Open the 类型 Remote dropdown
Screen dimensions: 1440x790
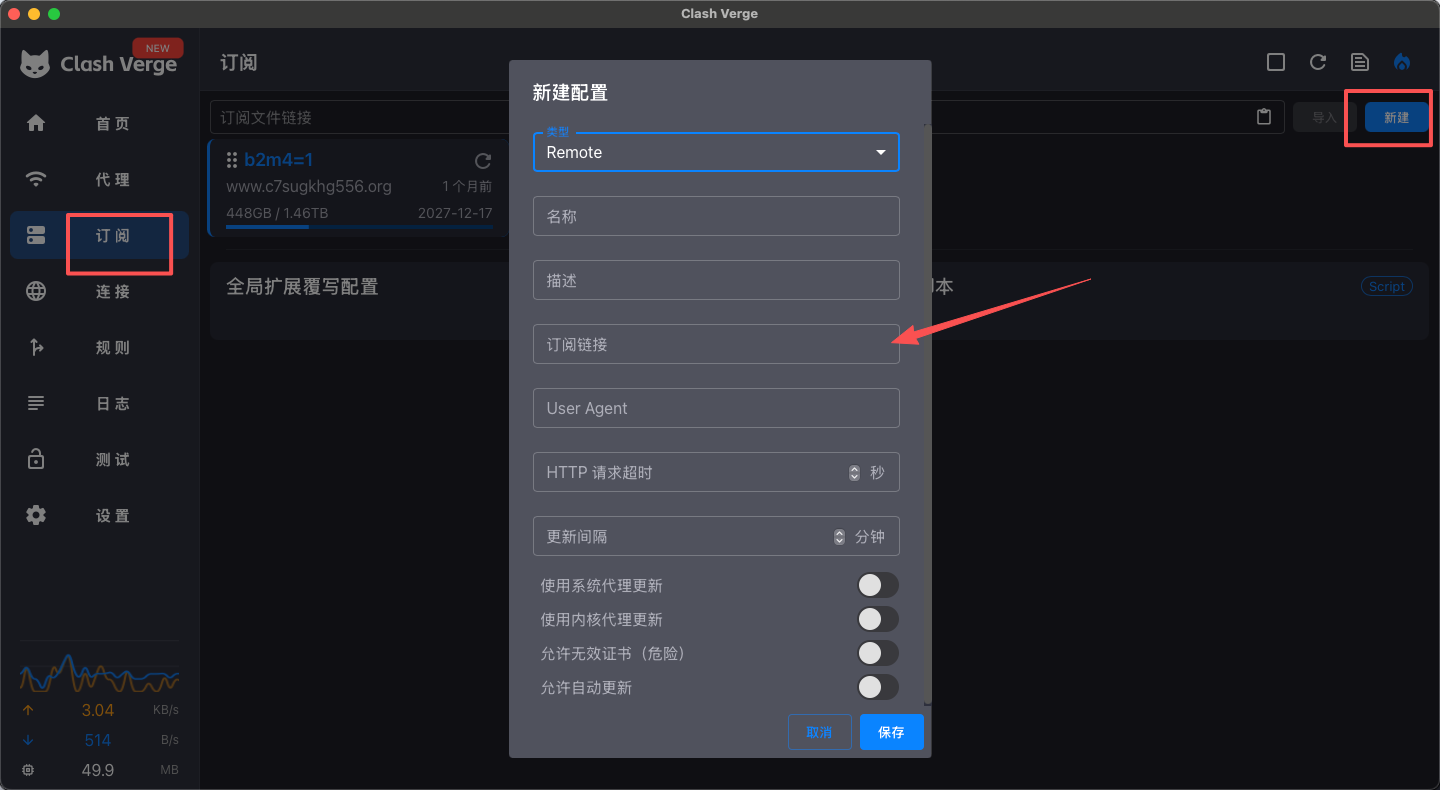tap(716, 153)
